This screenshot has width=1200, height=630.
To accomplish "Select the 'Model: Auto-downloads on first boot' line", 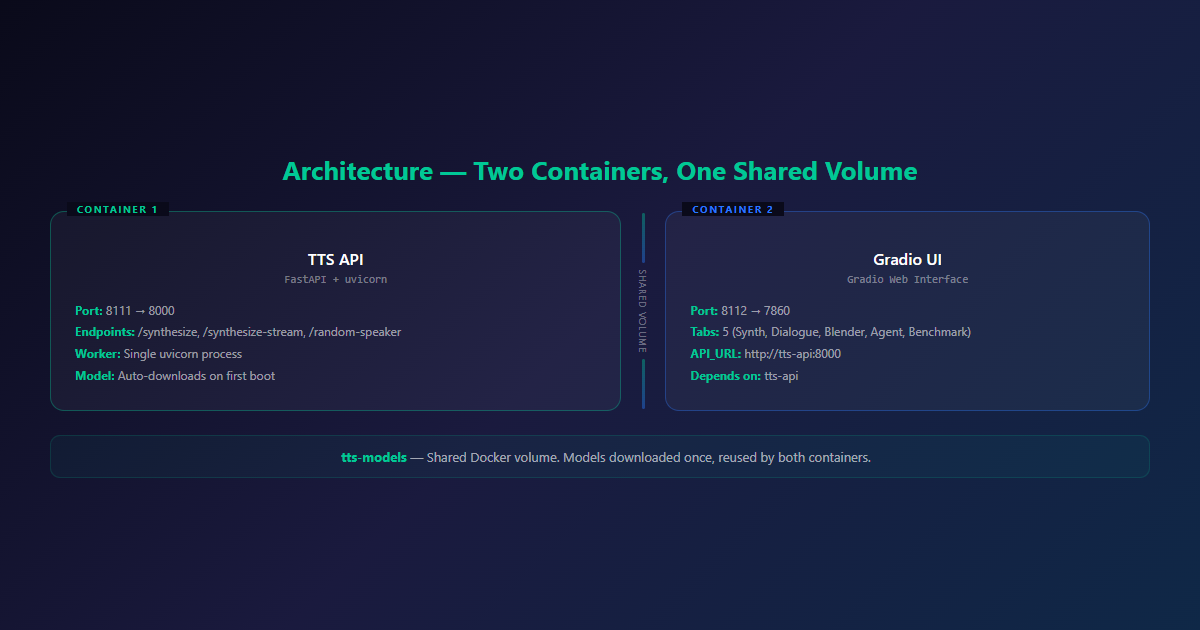I will (175, 376).
